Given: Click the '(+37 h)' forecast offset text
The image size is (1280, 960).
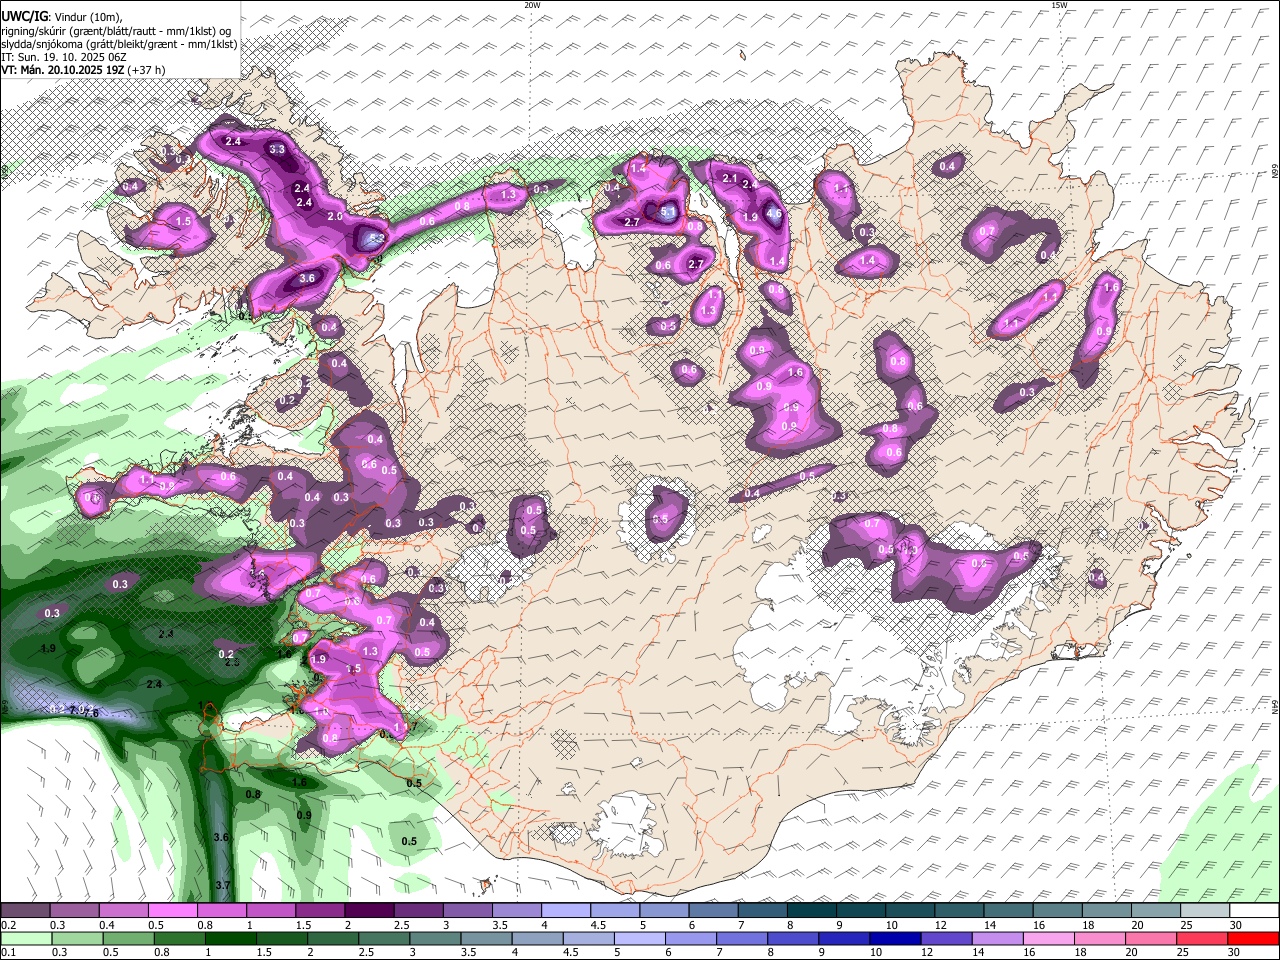Looking at the screenshot, I should coord(146,70).
